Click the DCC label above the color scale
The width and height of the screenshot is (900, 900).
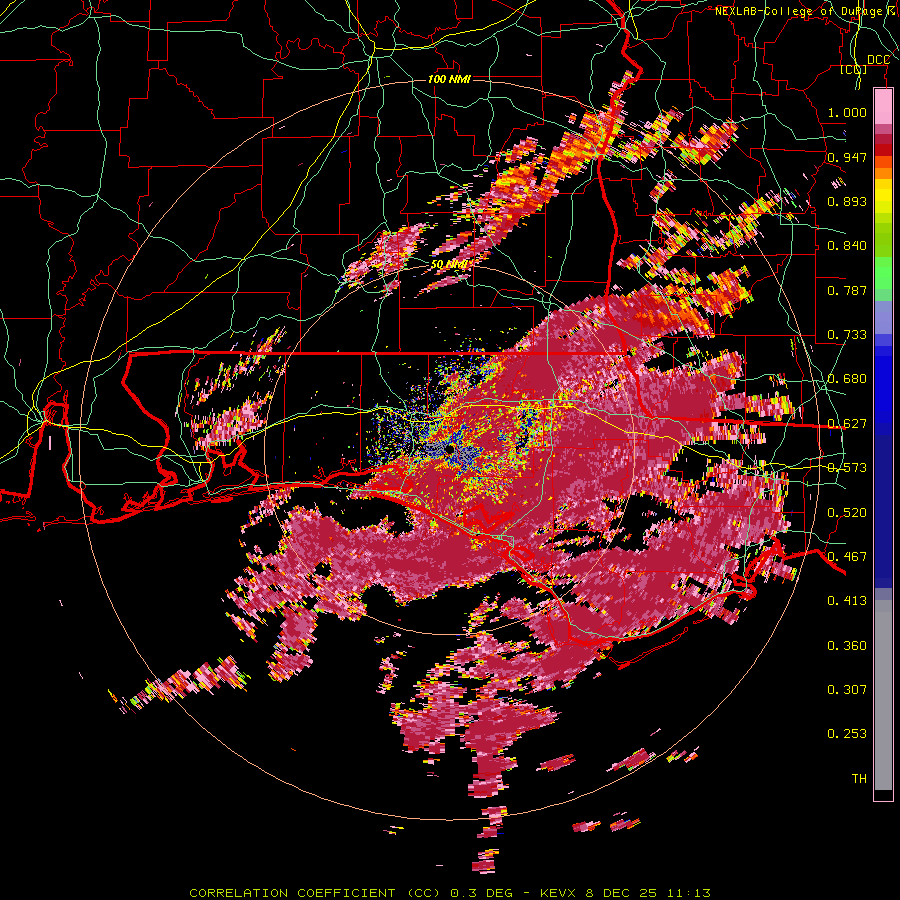coord(878,60)
